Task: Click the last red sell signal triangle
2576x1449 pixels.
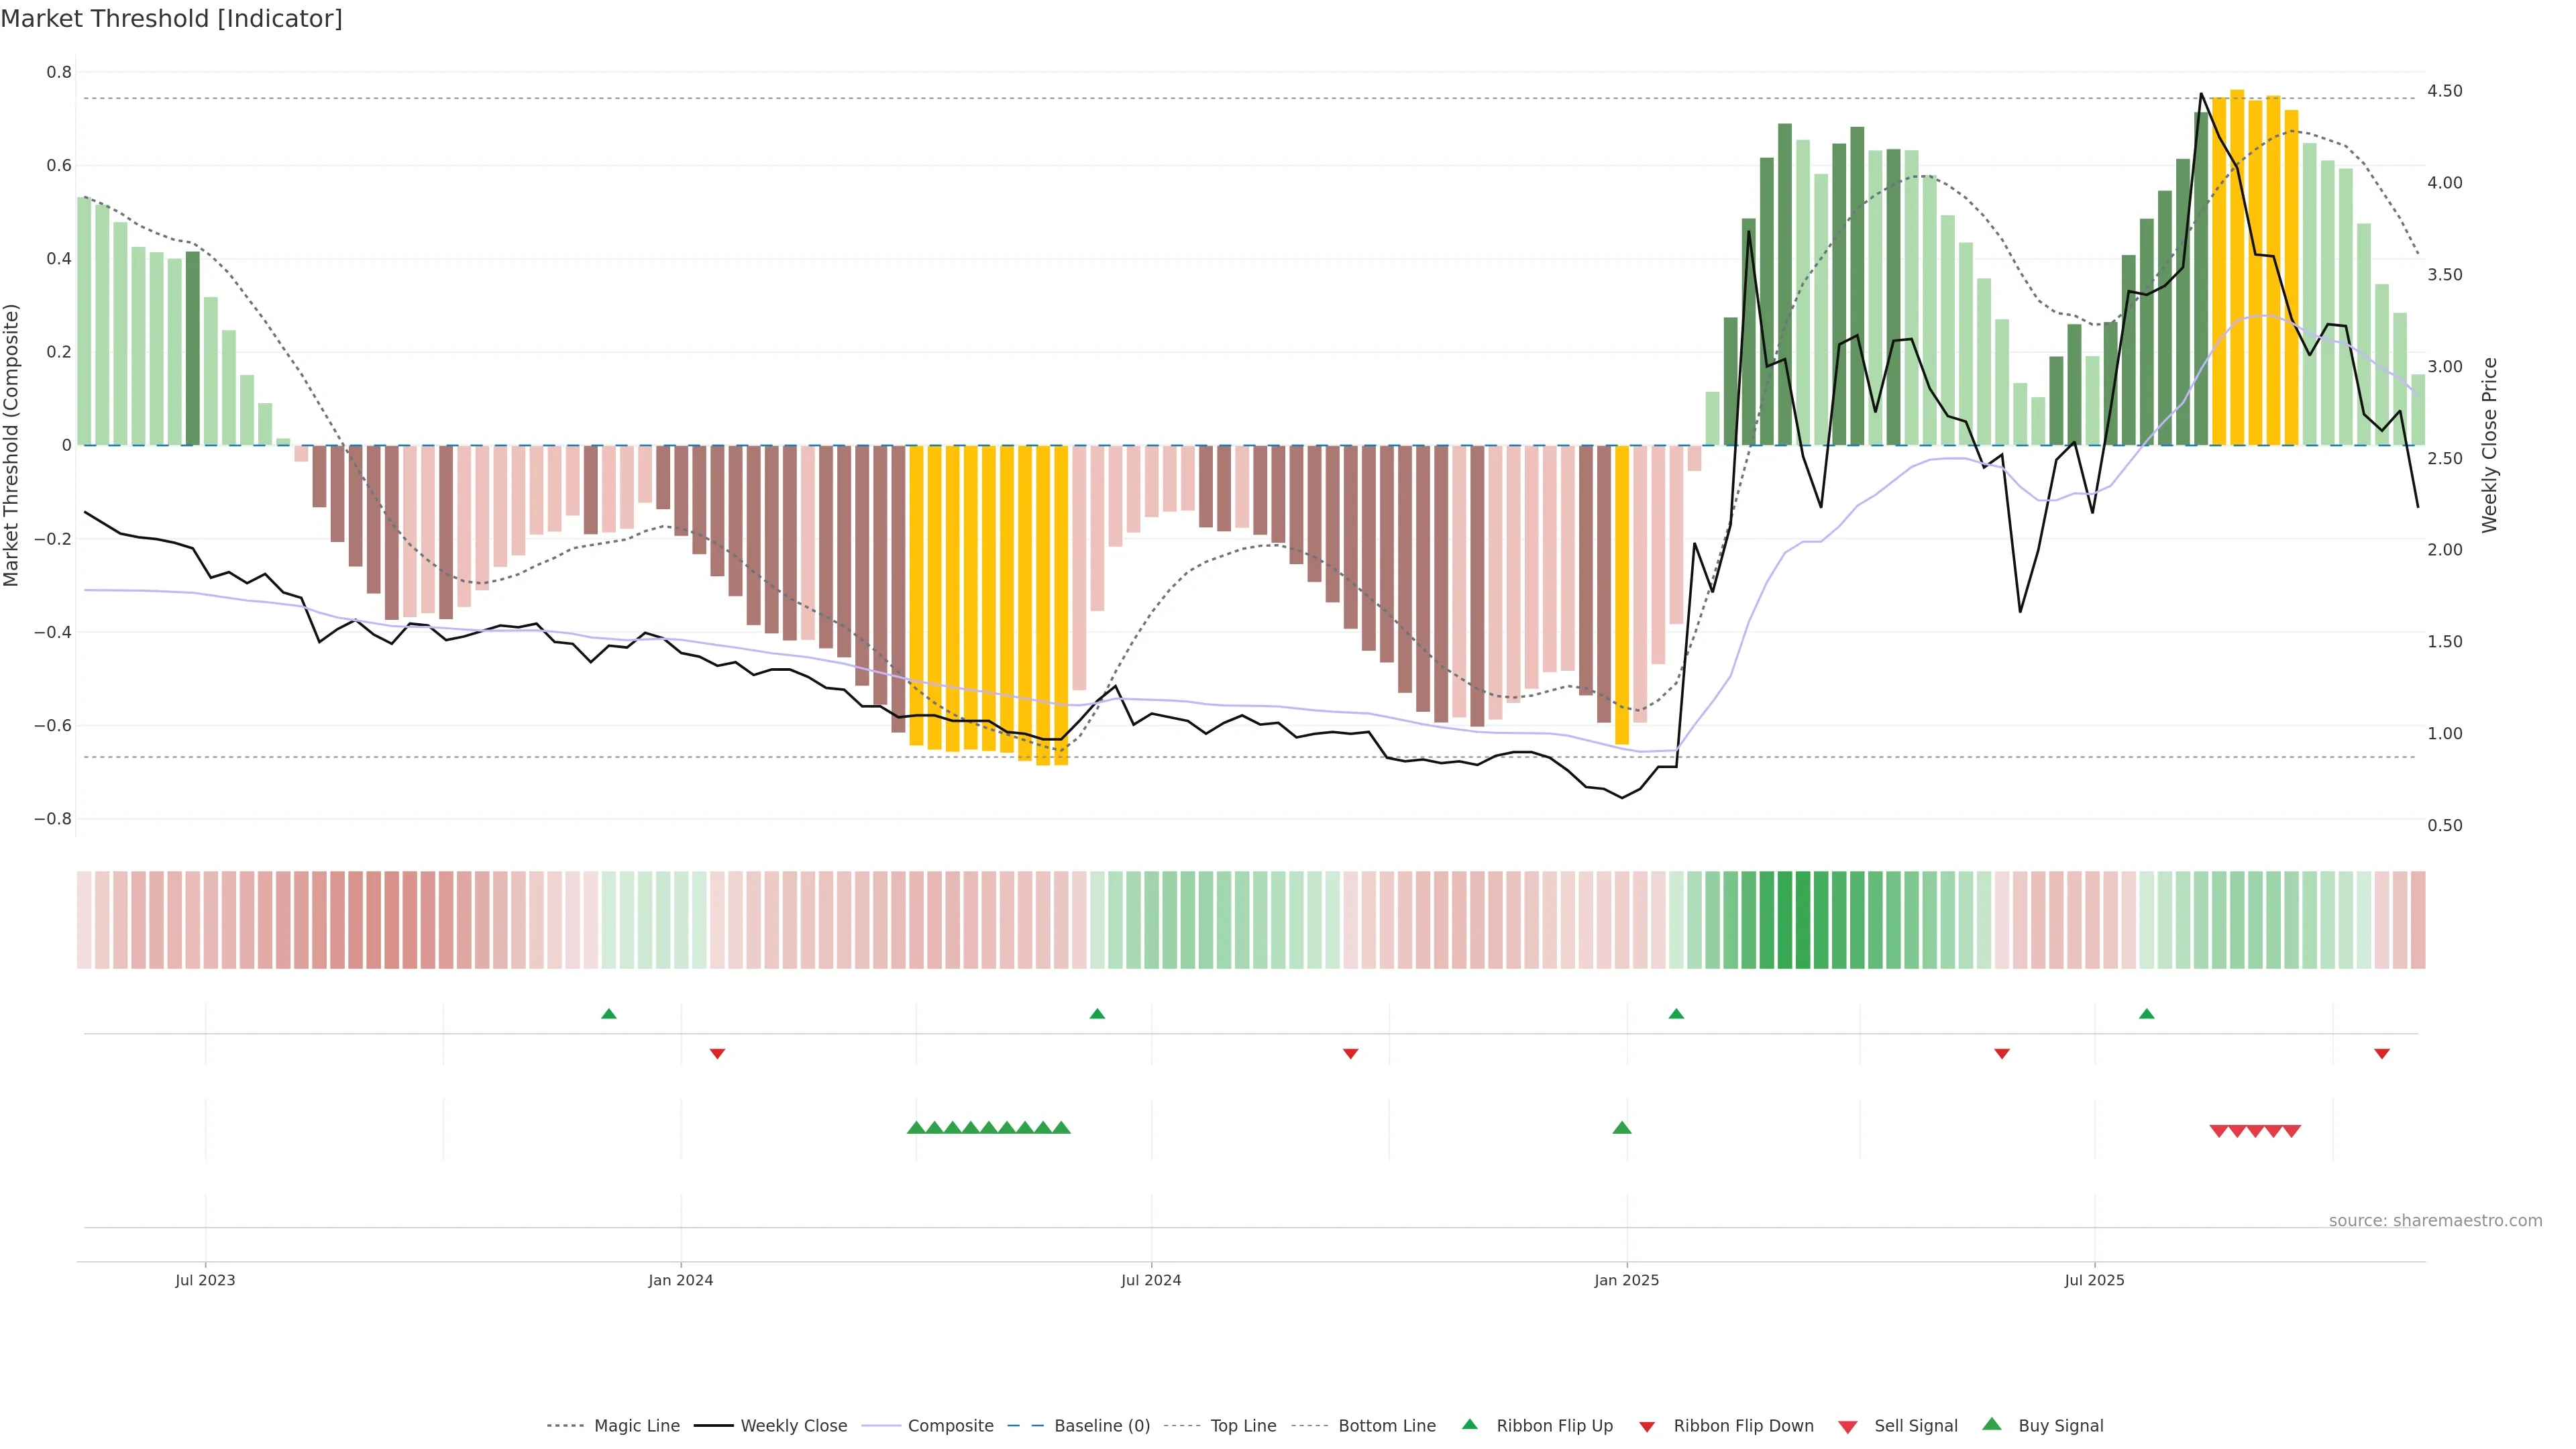Action: [x=2292, y=1131]
